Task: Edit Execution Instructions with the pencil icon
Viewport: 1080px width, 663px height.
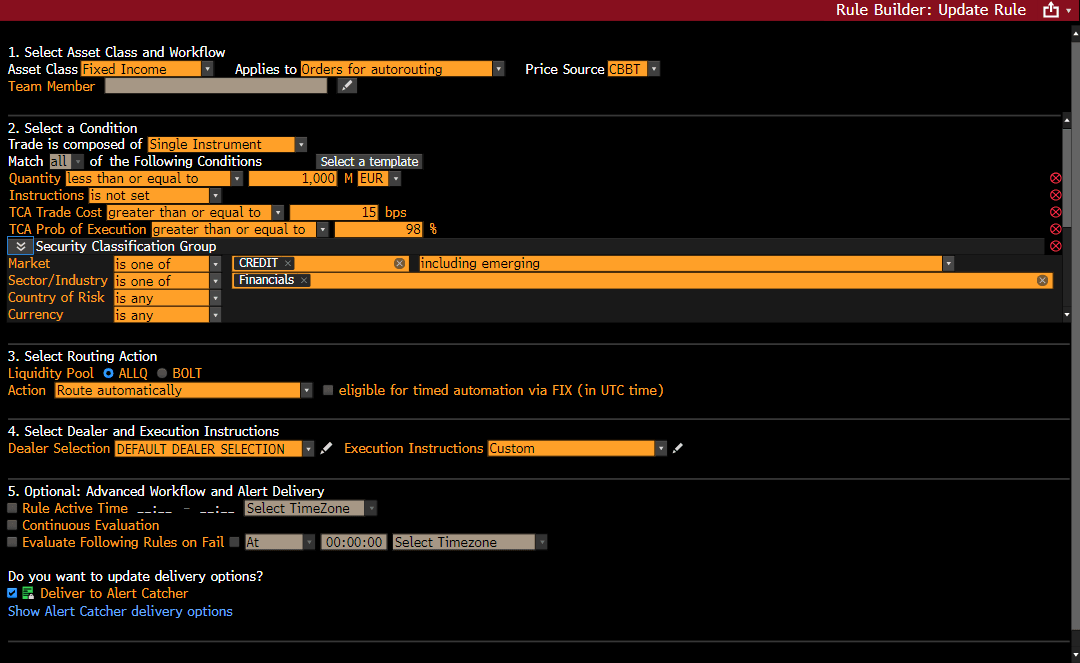Action: tap(678, 449)
